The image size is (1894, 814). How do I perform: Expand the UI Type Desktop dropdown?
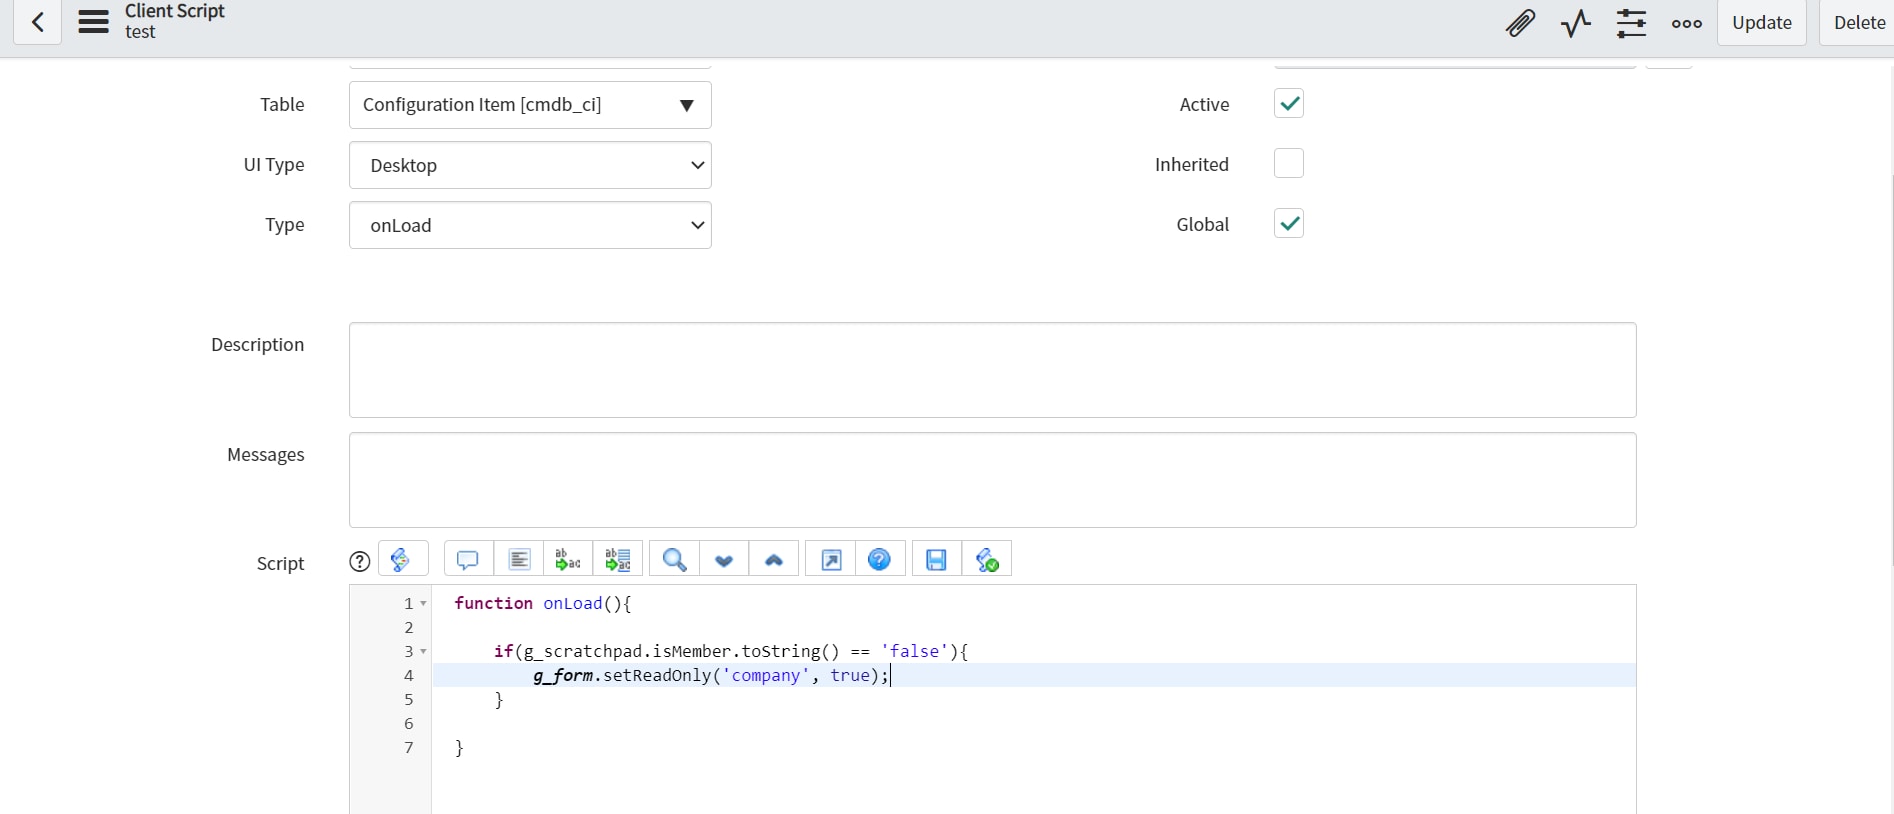pyautogui.click(x=530, y=165)
